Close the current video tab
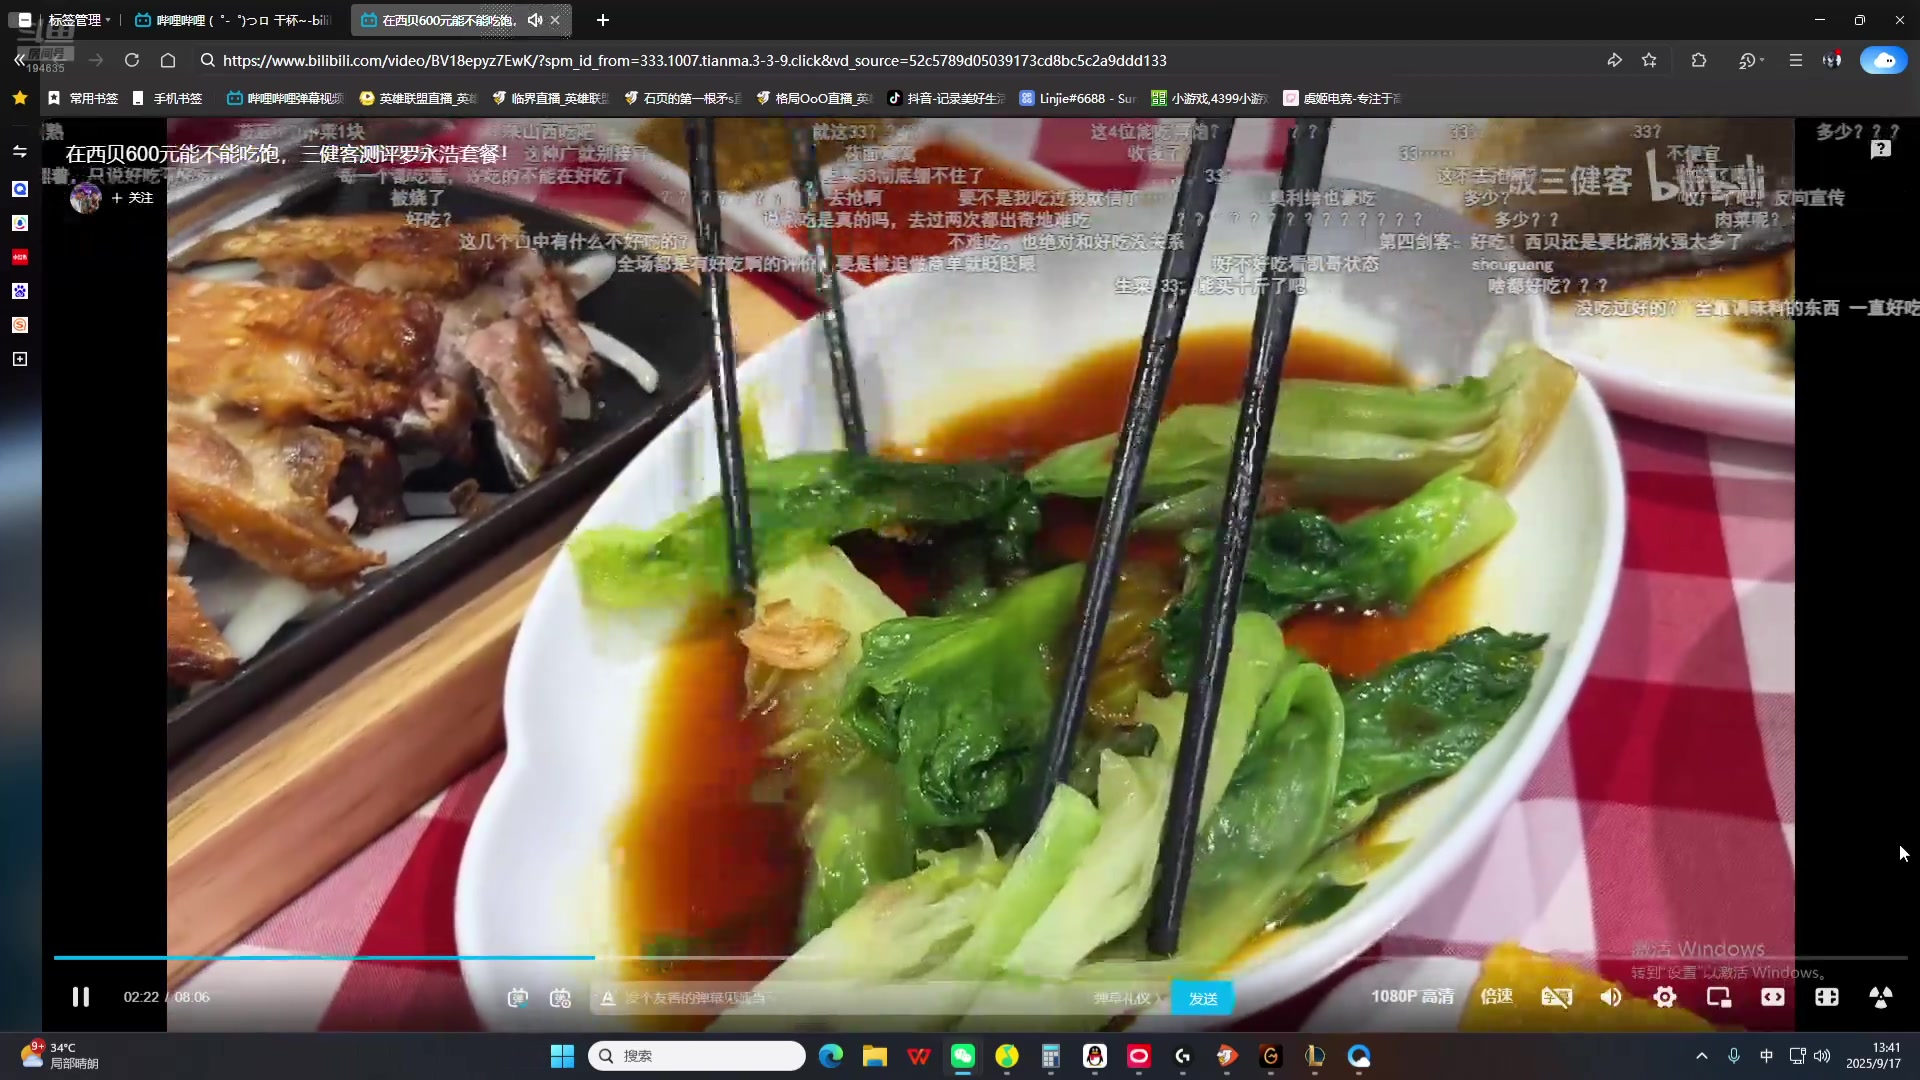The width and height of the screenshot is (1920, 1080). (x=555, y=20)
